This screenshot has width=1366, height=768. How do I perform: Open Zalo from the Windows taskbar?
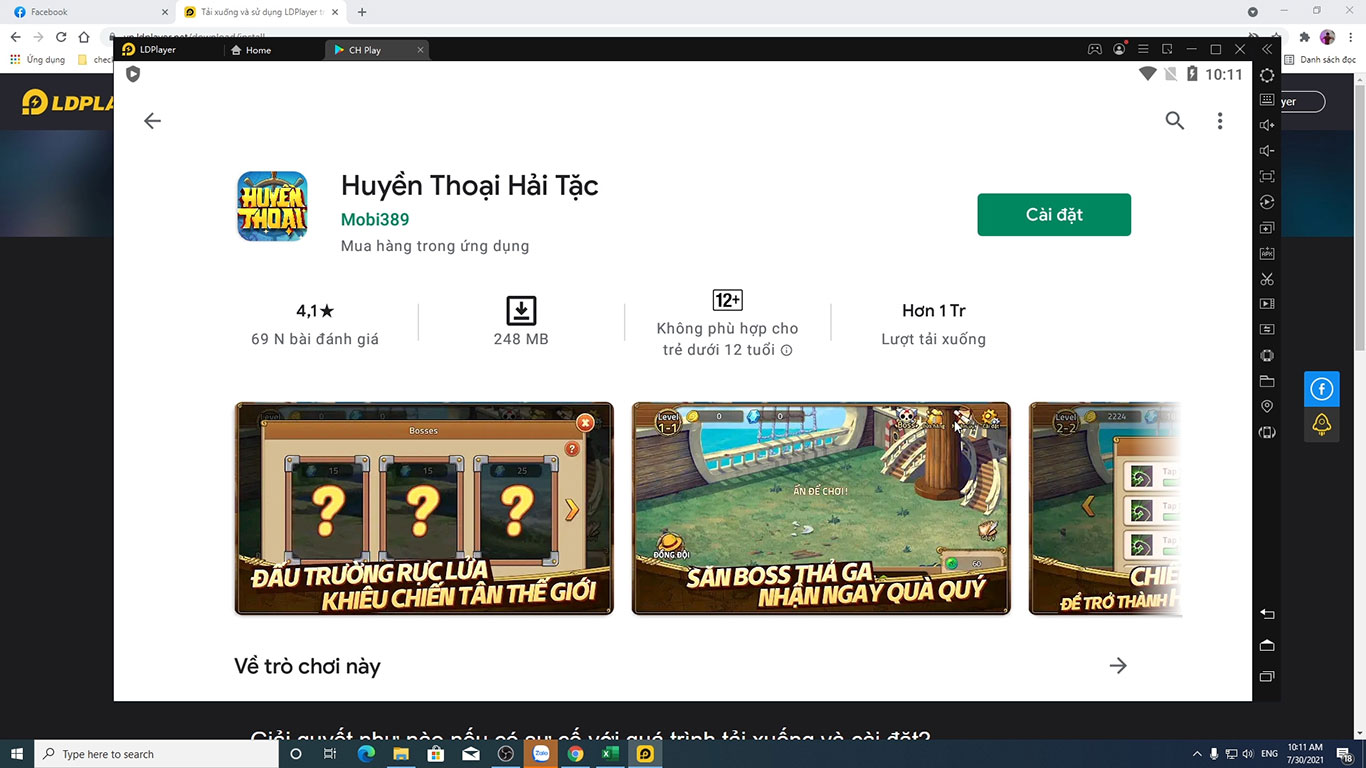[x=540, y=754]
